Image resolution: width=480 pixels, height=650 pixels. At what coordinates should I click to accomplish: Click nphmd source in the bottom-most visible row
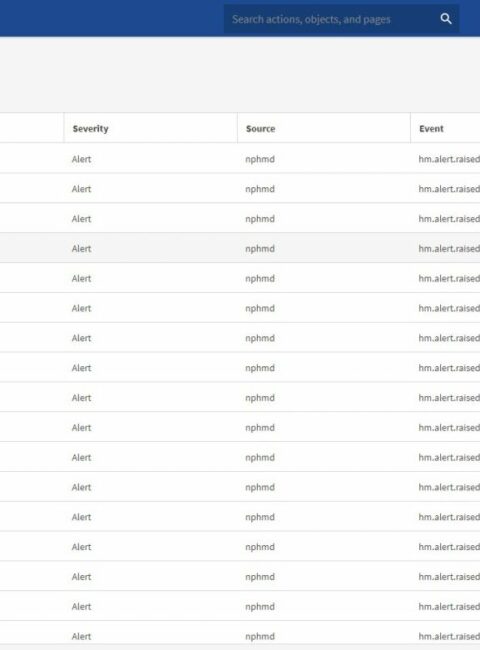click(260, 636)
